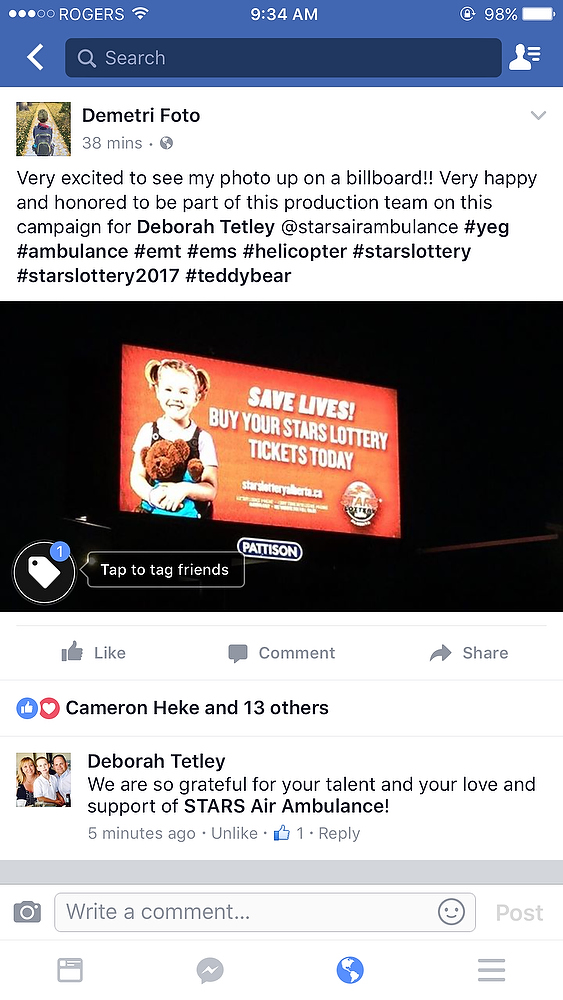Open emoji picker in comment field
Image resolution: width=563 pixels, height=1000 pixels.
451,912
